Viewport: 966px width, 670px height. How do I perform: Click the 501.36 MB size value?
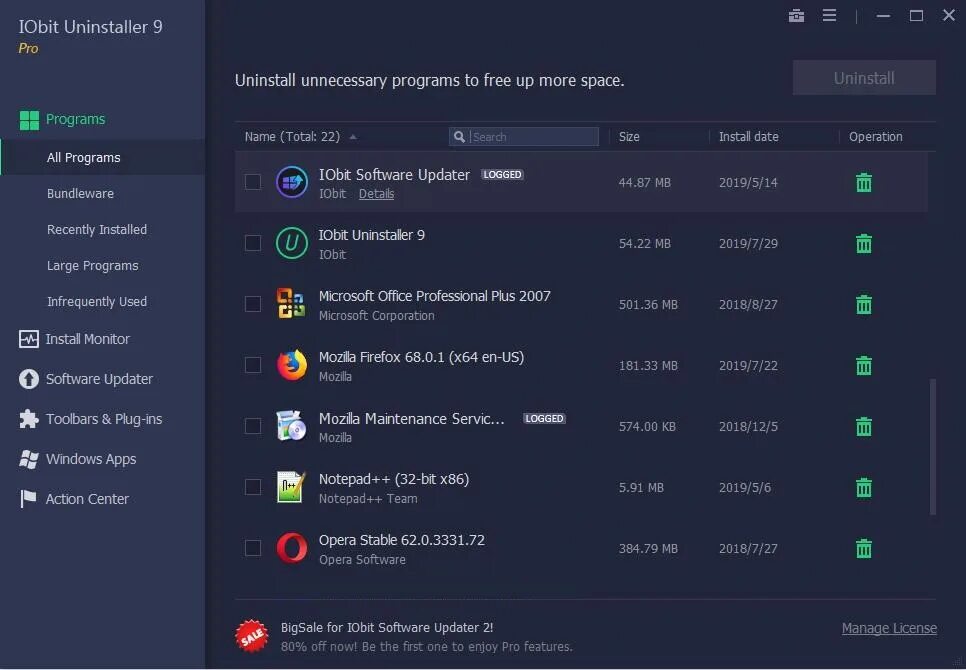coord(648,305)
